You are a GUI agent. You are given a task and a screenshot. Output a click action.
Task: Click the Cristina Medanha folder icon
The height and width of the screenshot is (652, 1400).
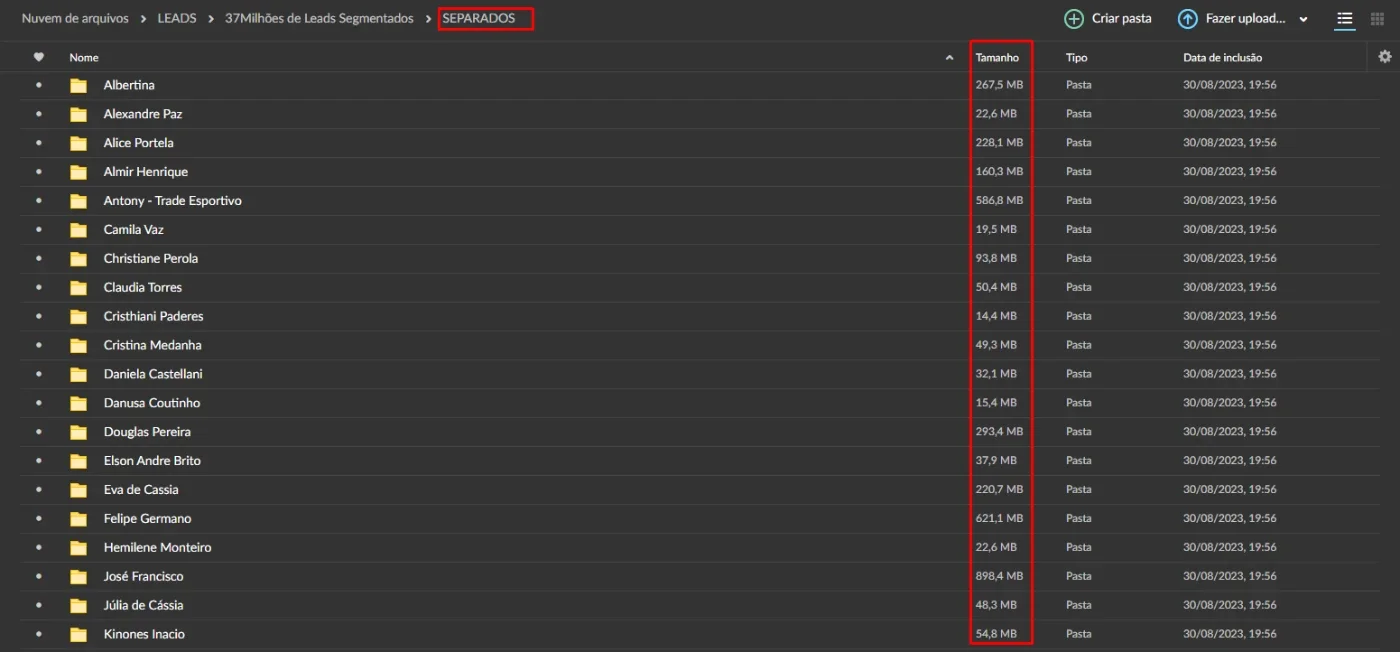(78, 346)
